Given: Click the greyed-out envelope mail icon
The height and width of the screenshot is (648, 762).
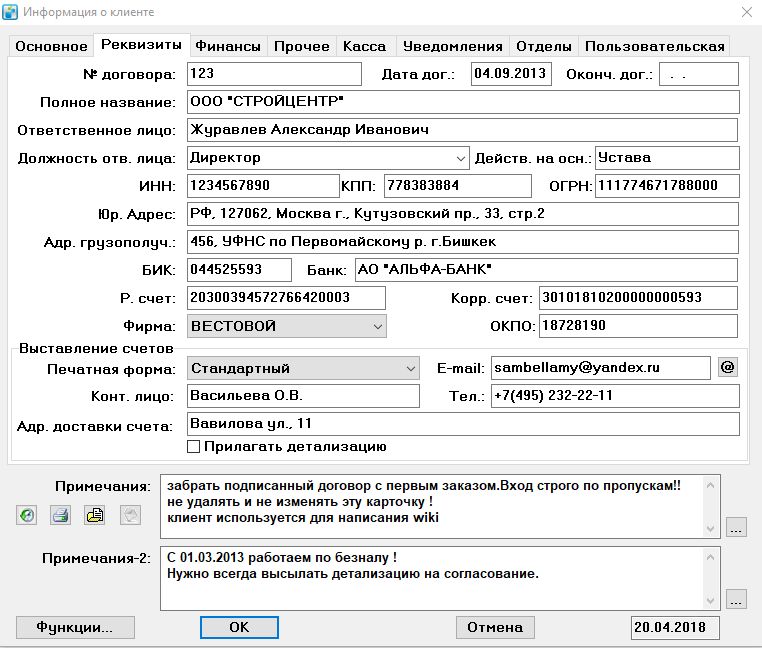Looking at the screenshot, I should [131, 515].
